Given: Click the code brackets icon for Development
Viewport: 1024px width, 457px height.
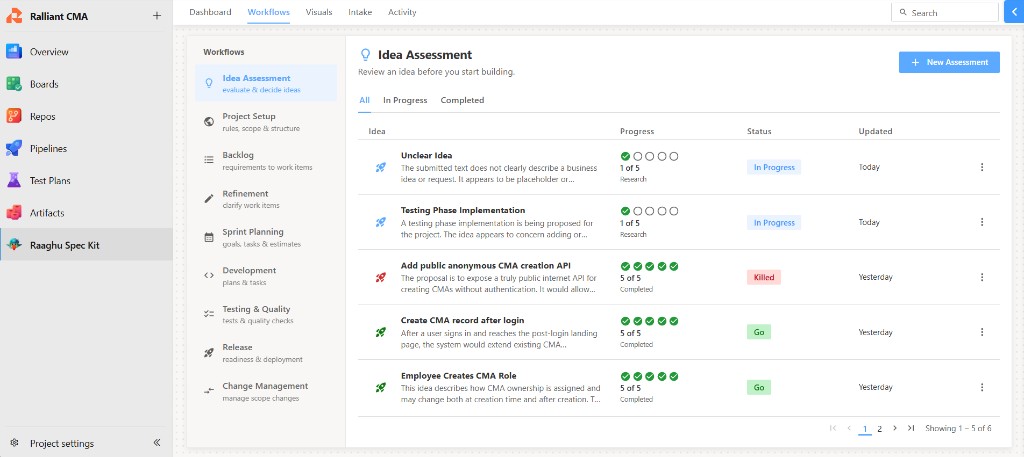Looking at the screenshot, I should 209,276.
